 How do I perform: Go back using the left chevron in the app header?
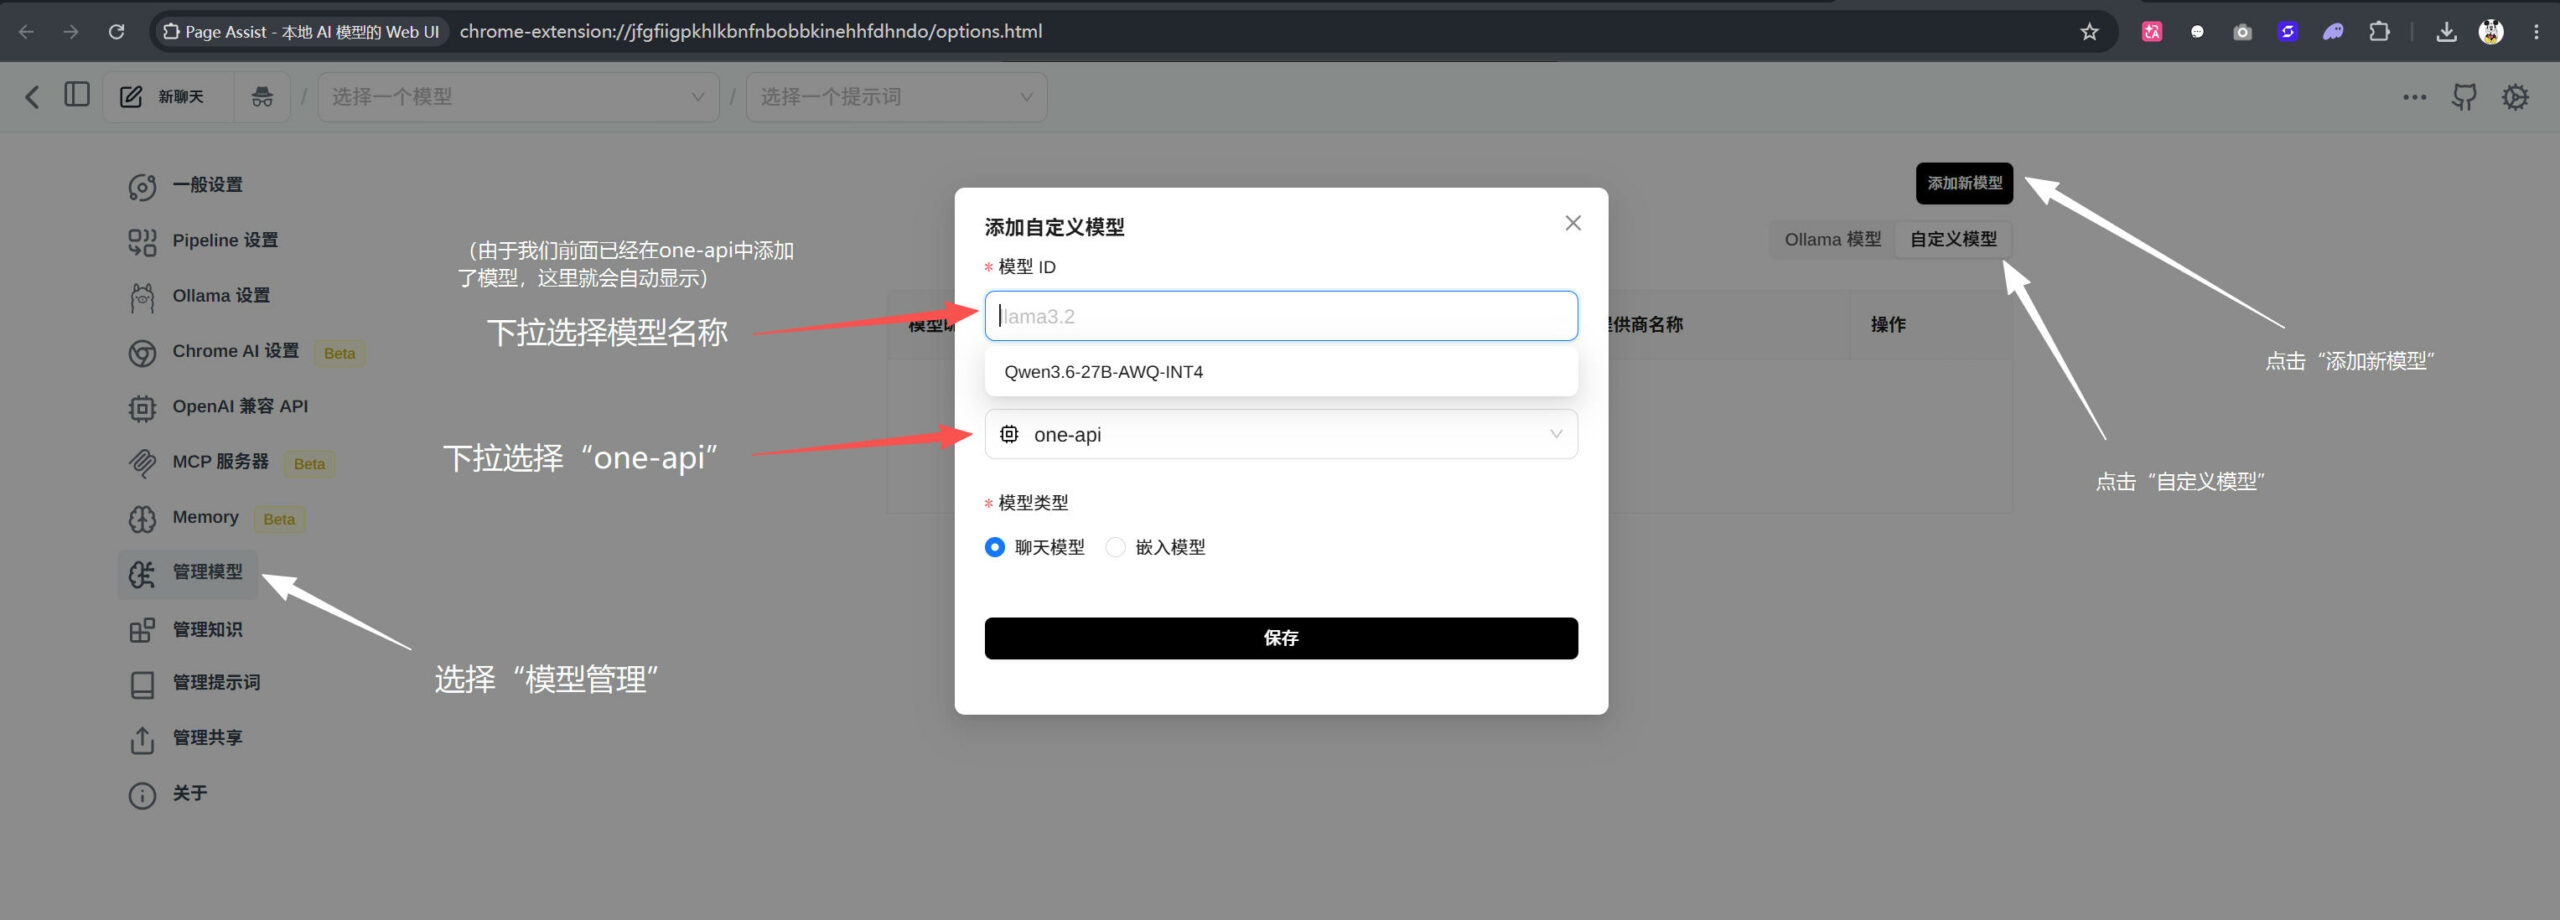[x=32, y=97]
